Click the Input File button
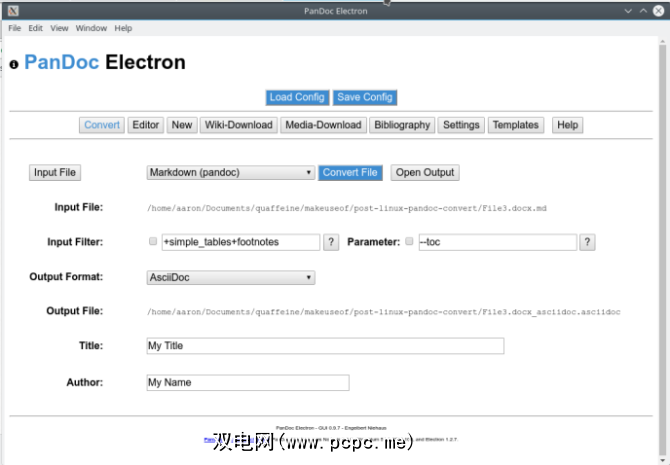This screenshot has height=465, width=670. point(55,173)
